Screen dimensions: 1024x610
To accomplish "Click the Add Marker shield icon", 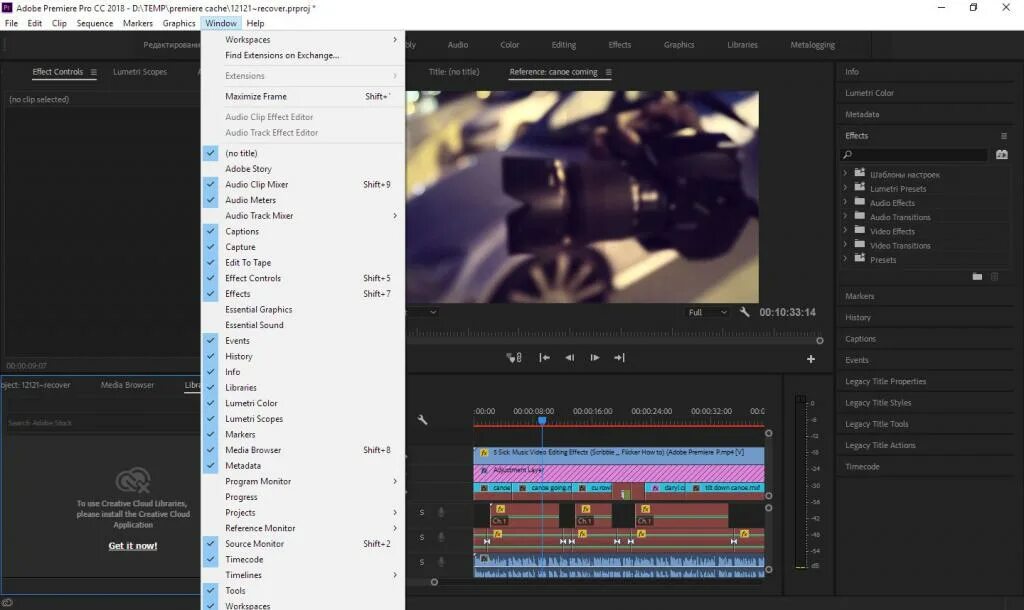I will click(514, 358).
